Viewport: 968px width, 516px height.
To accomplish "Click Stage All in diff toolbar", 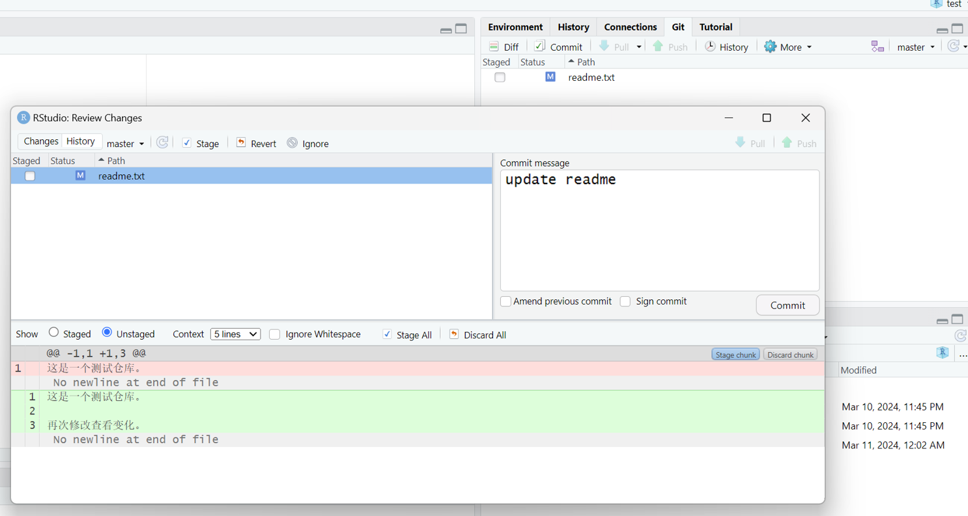I will (407, 335).
